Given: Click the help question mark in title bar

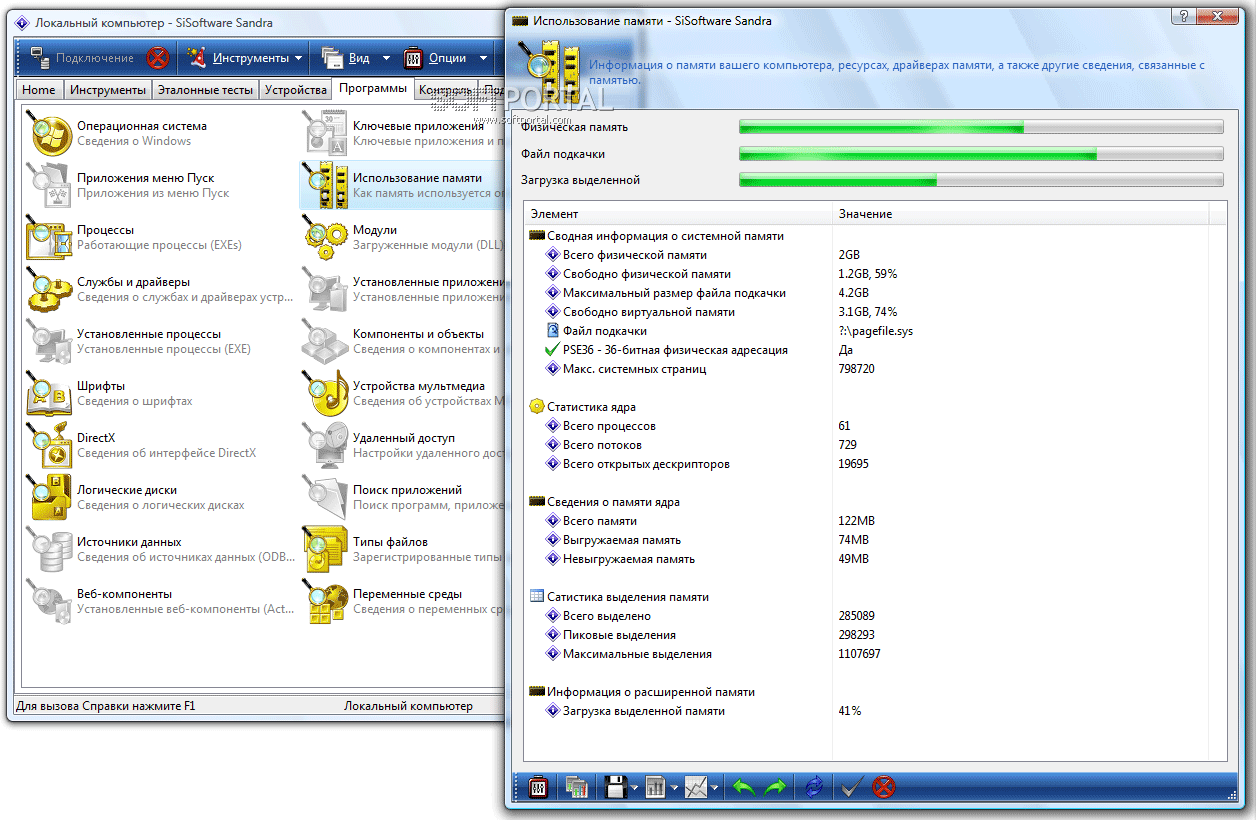Looking at the screenshot, I should pyautogui.click(x=1183, y=17).
